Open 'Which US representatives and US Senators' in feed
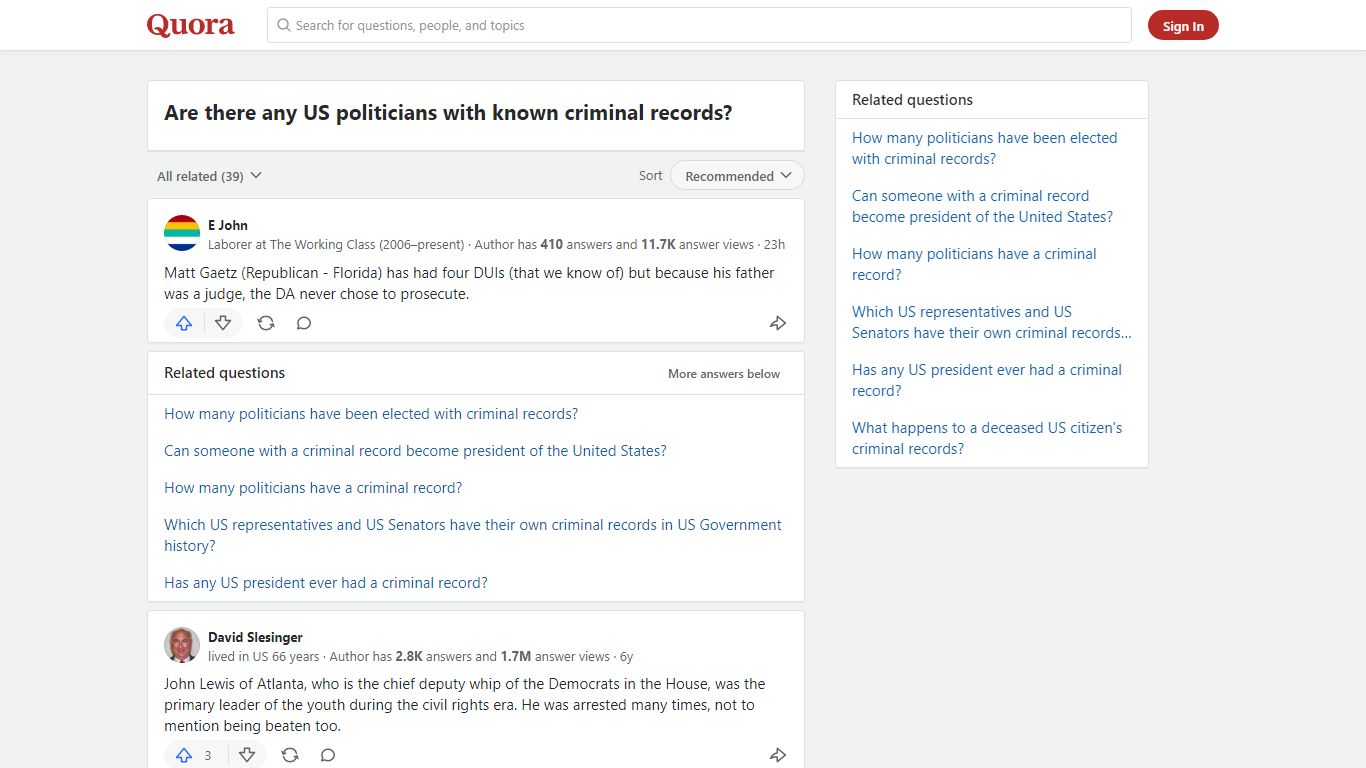 (473, 535)
